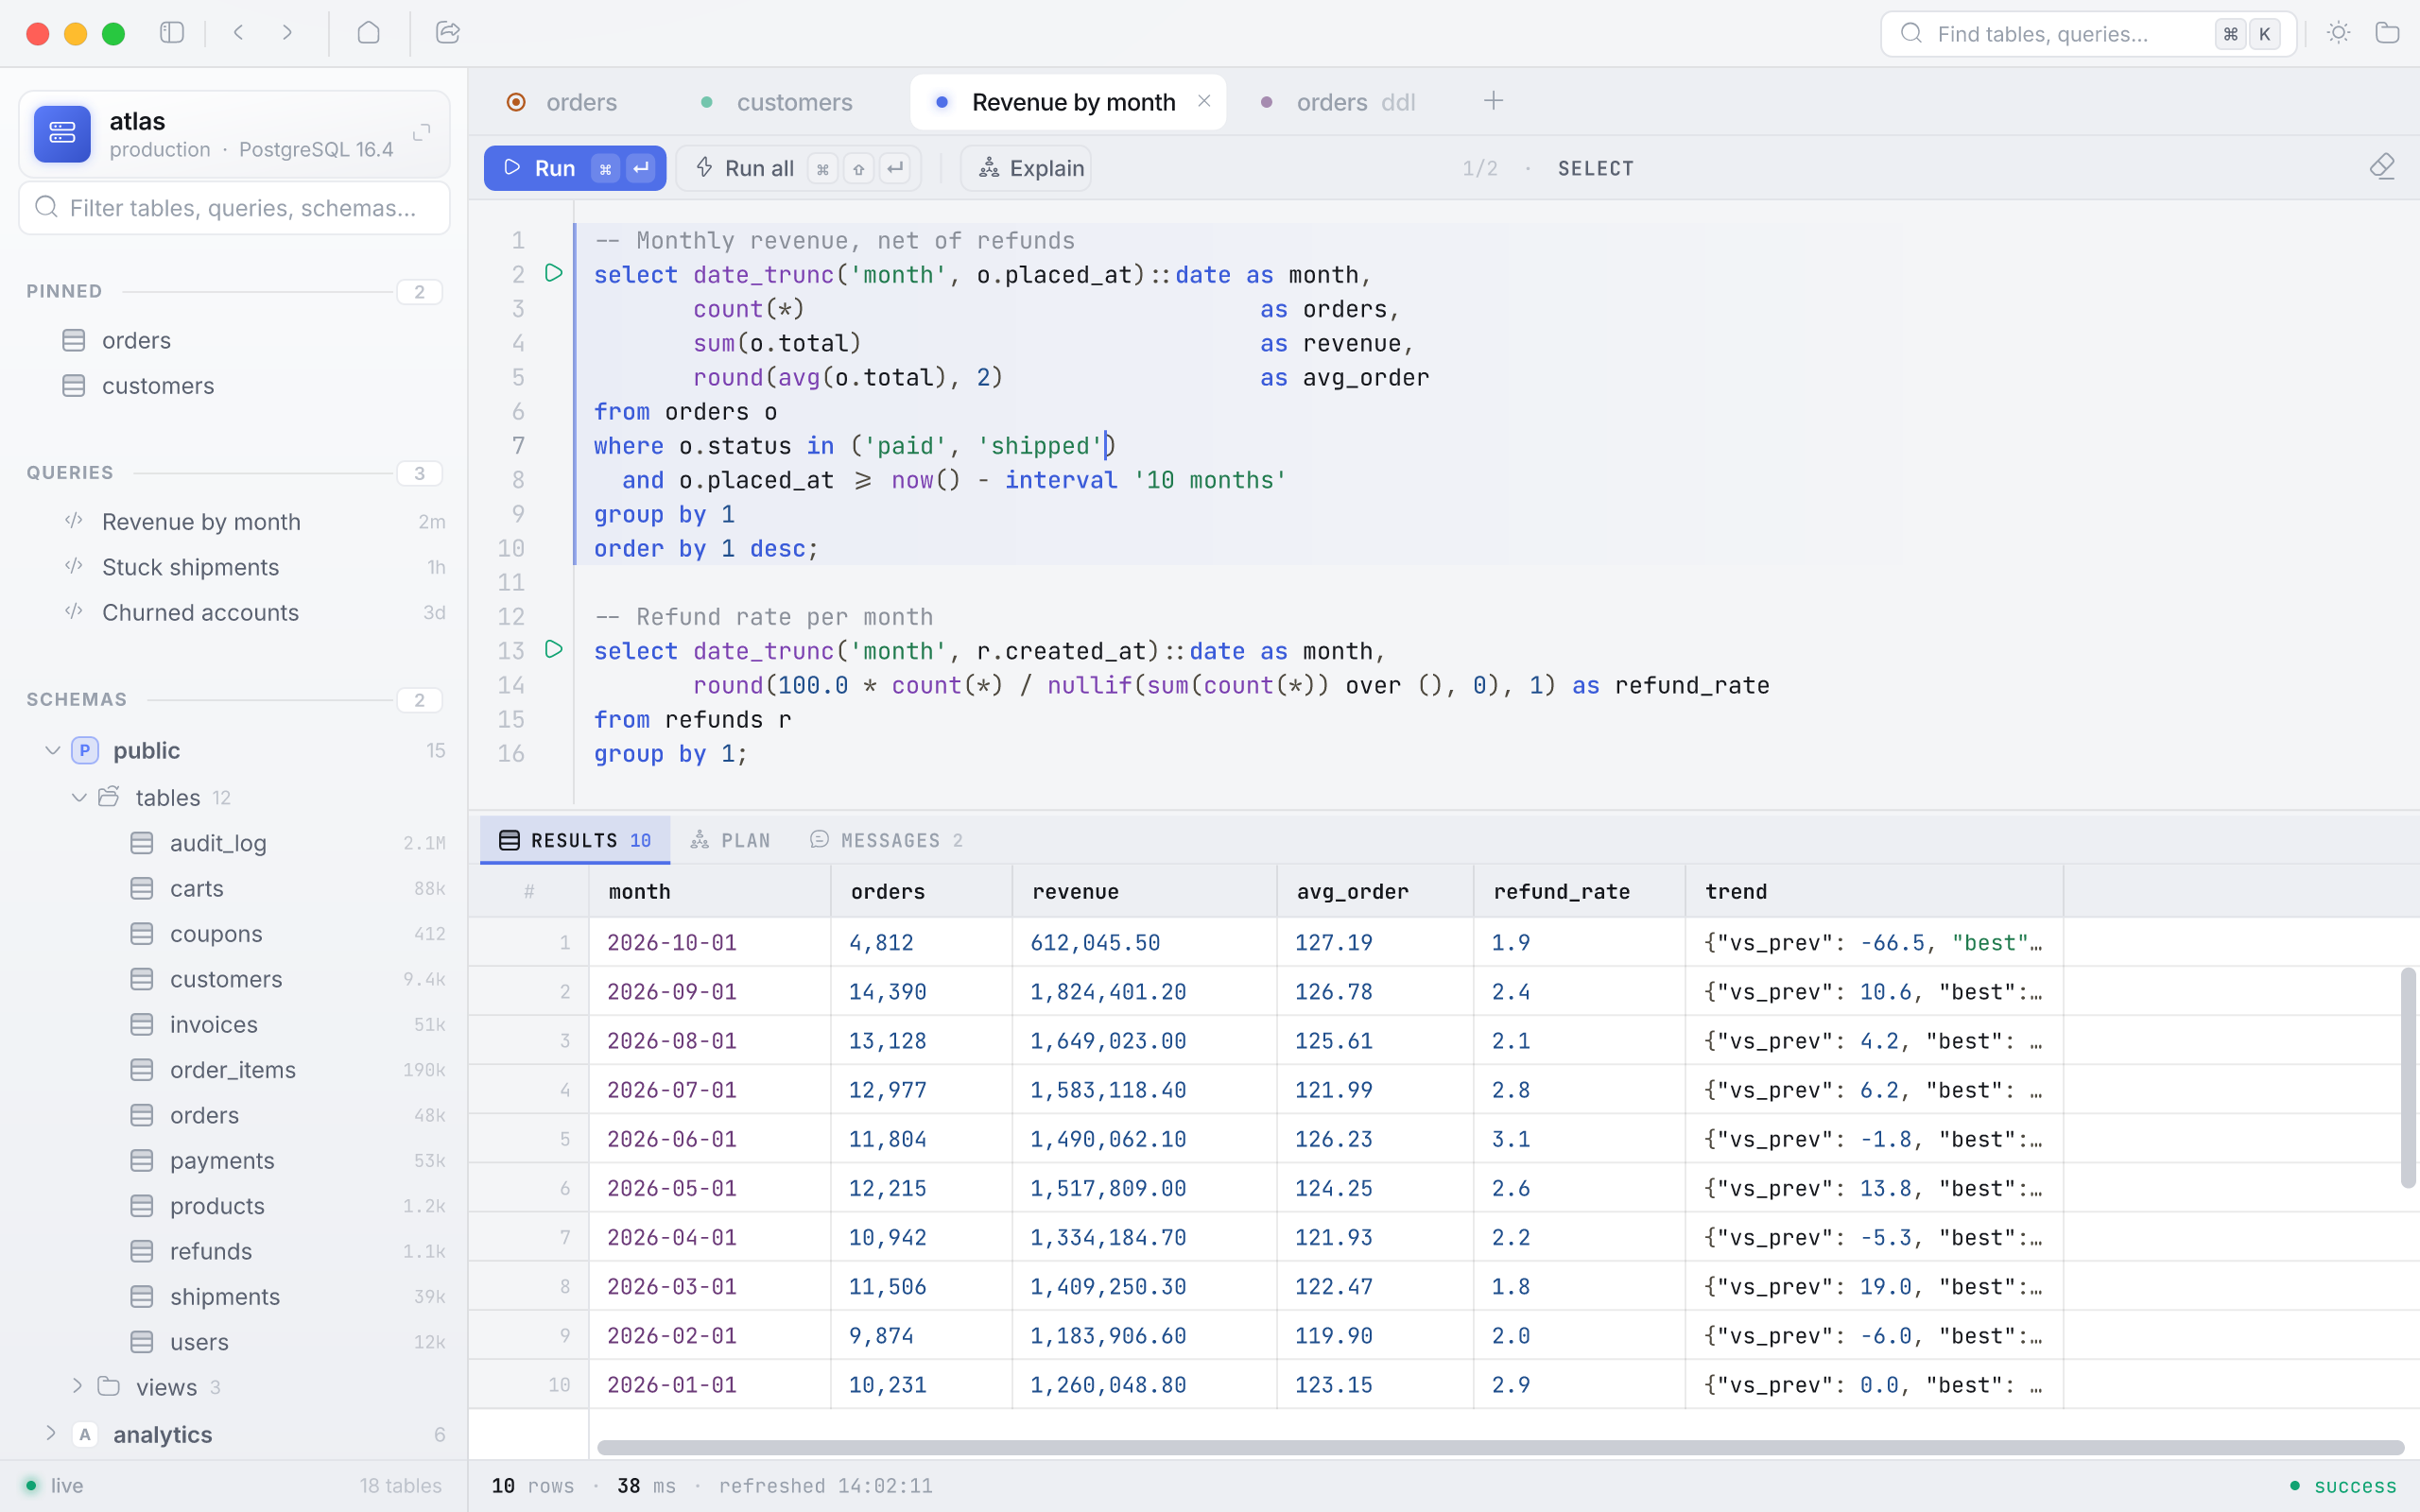Go forward with the right arrow
The image size is (2420, 1512).
[287, 33]
